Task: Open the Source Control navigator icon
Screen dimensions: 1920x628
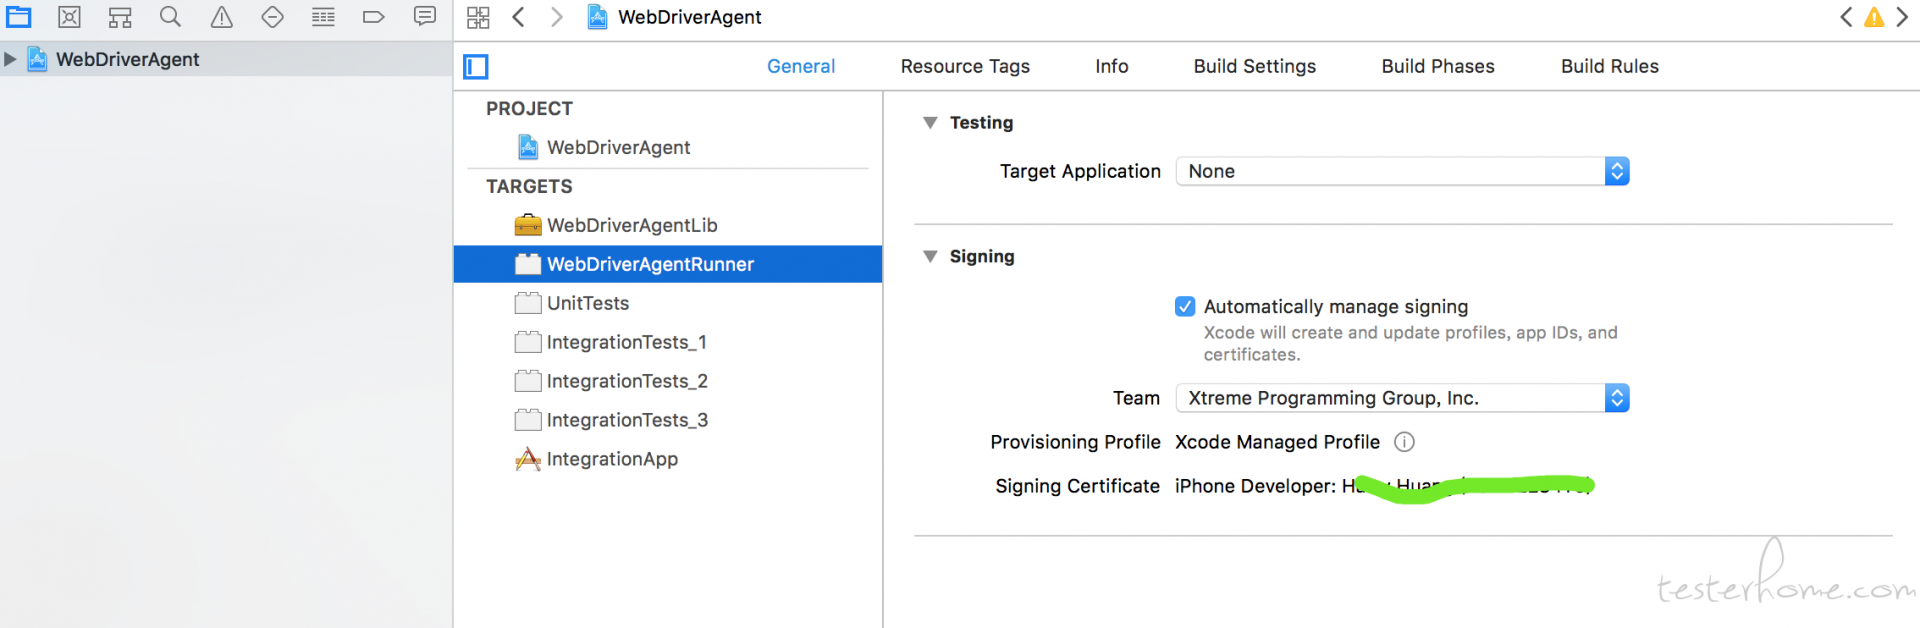Action: click(x=69, y=17)
